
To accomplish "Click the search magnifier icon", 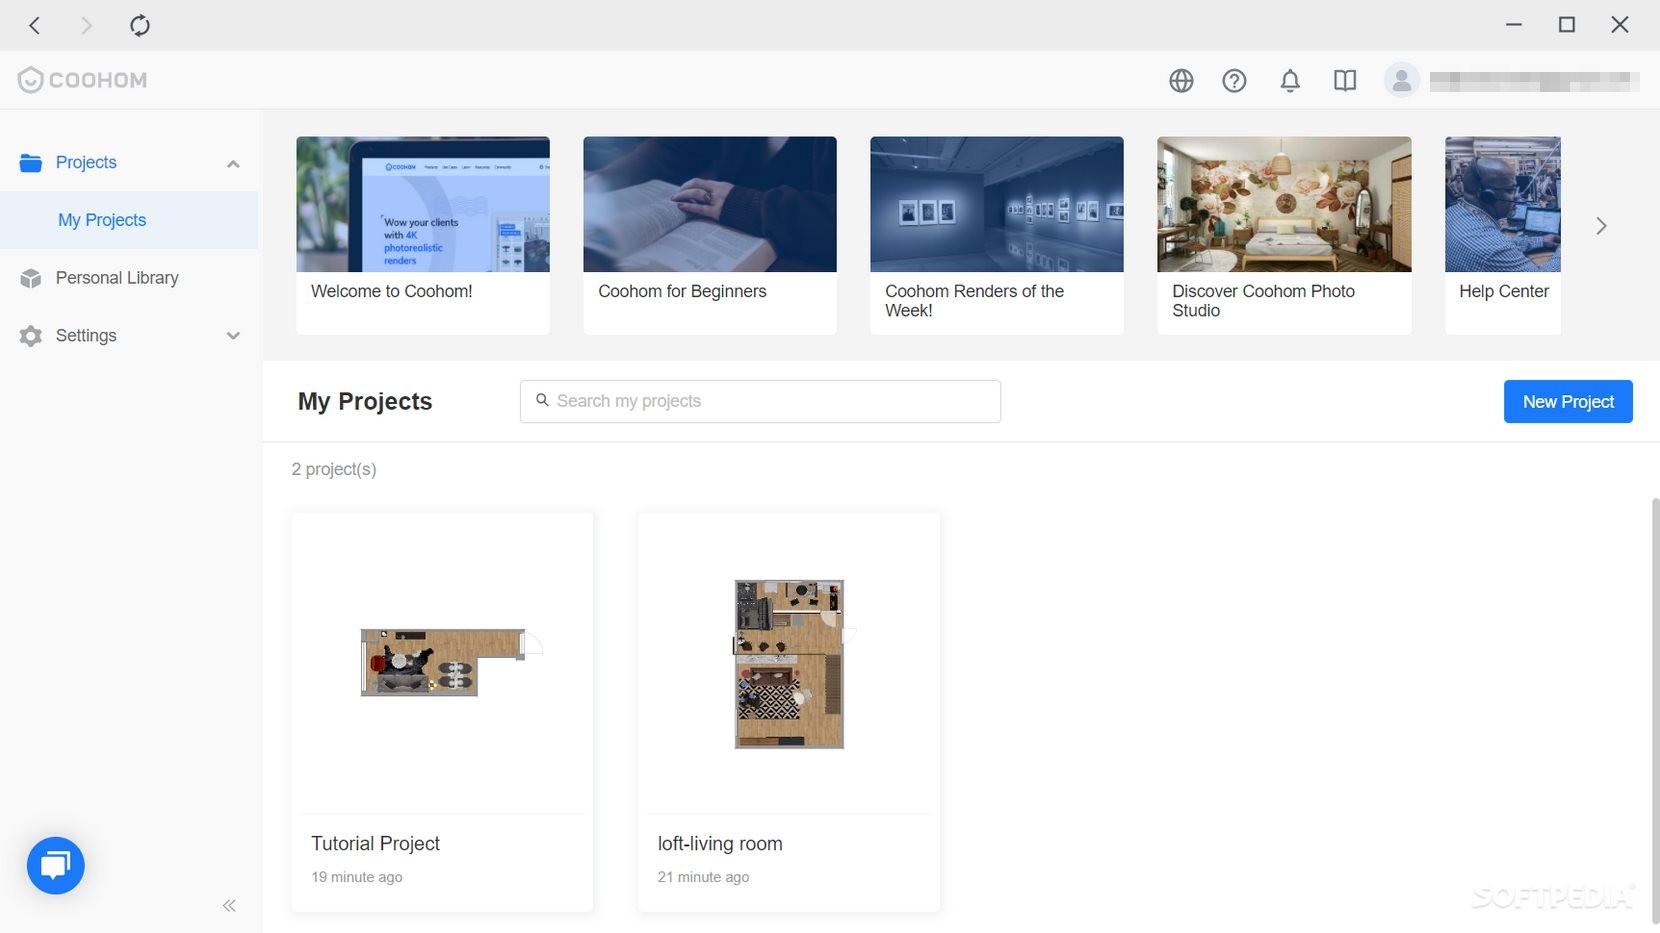I will click(542, 400).
